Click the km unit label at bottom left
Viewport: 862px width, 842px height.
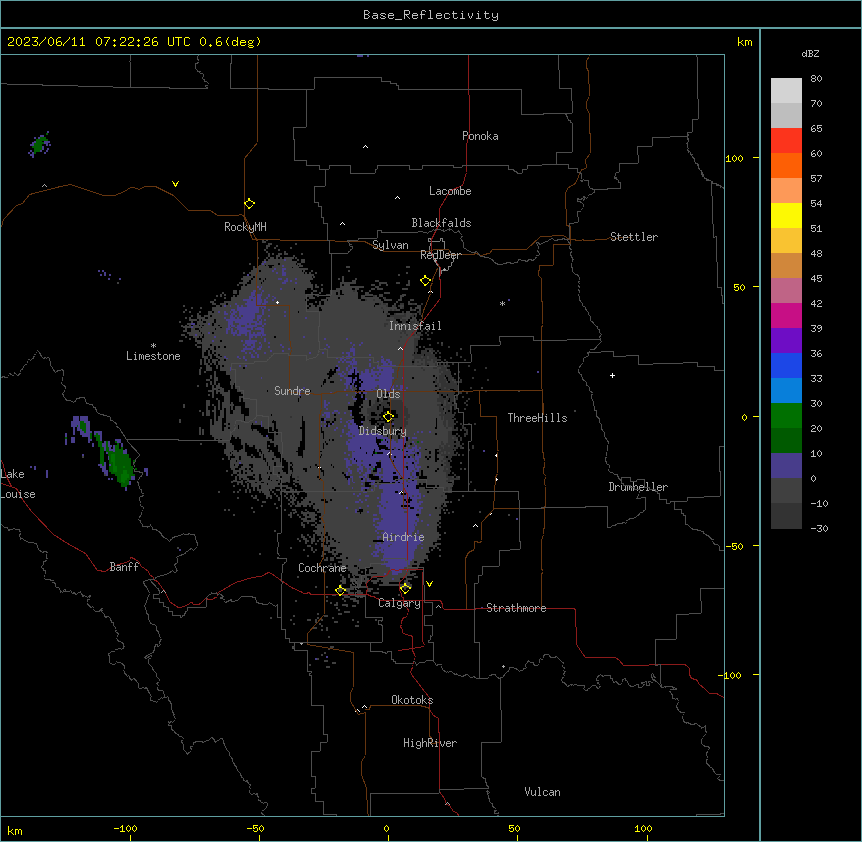[x=15, y=830]
